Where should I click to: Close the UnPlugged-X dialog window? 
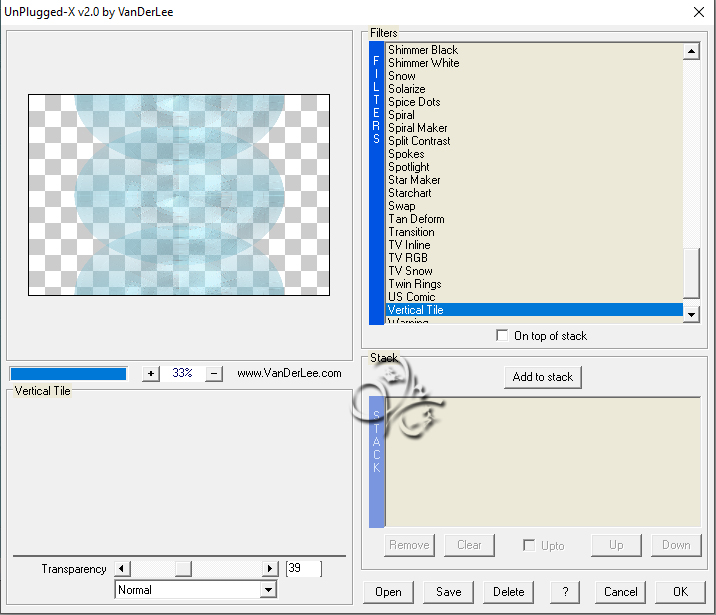click(699, 12)
